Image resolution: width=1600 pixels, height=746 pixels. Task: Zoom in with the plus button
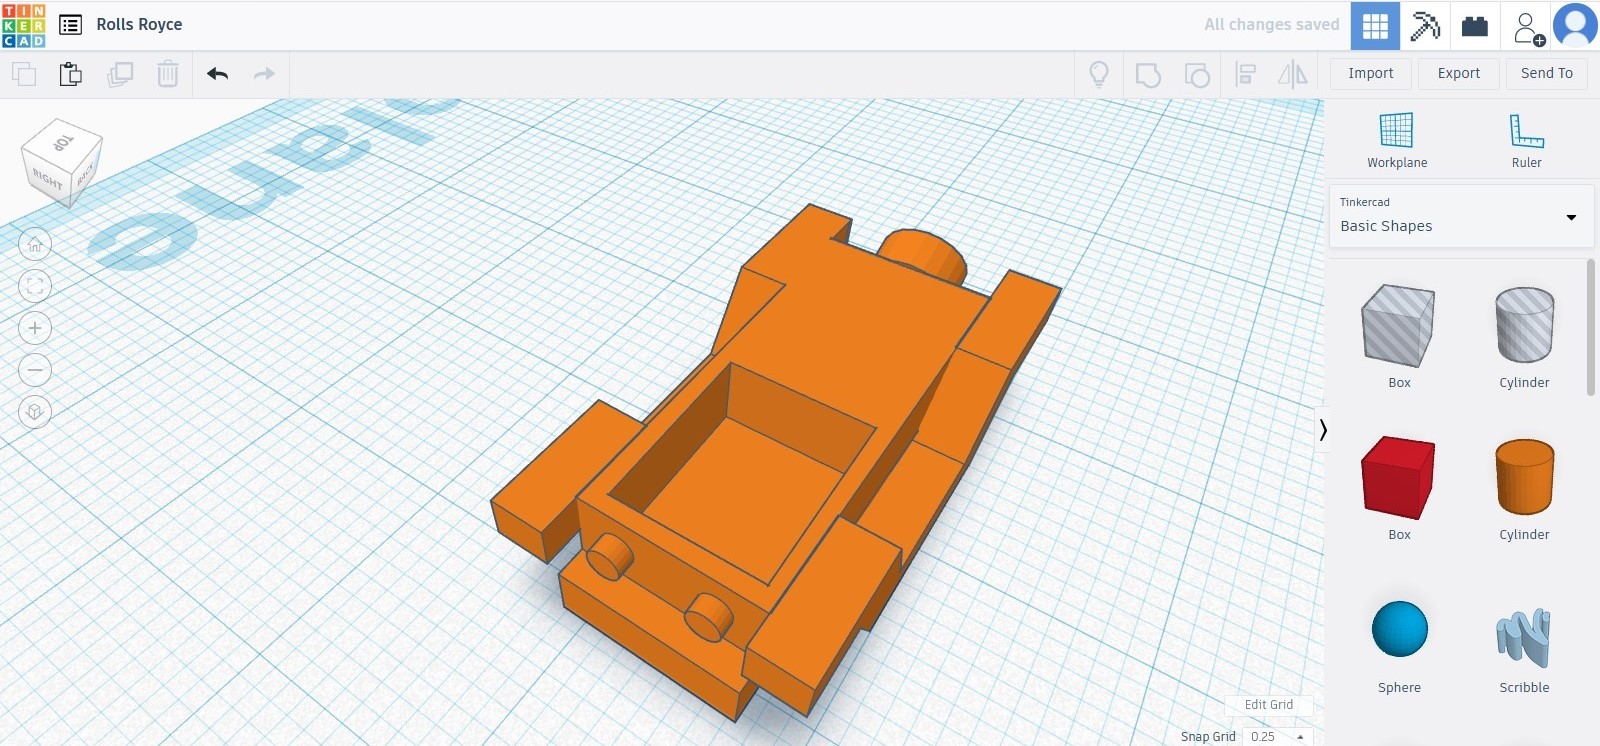coord(35,328)
